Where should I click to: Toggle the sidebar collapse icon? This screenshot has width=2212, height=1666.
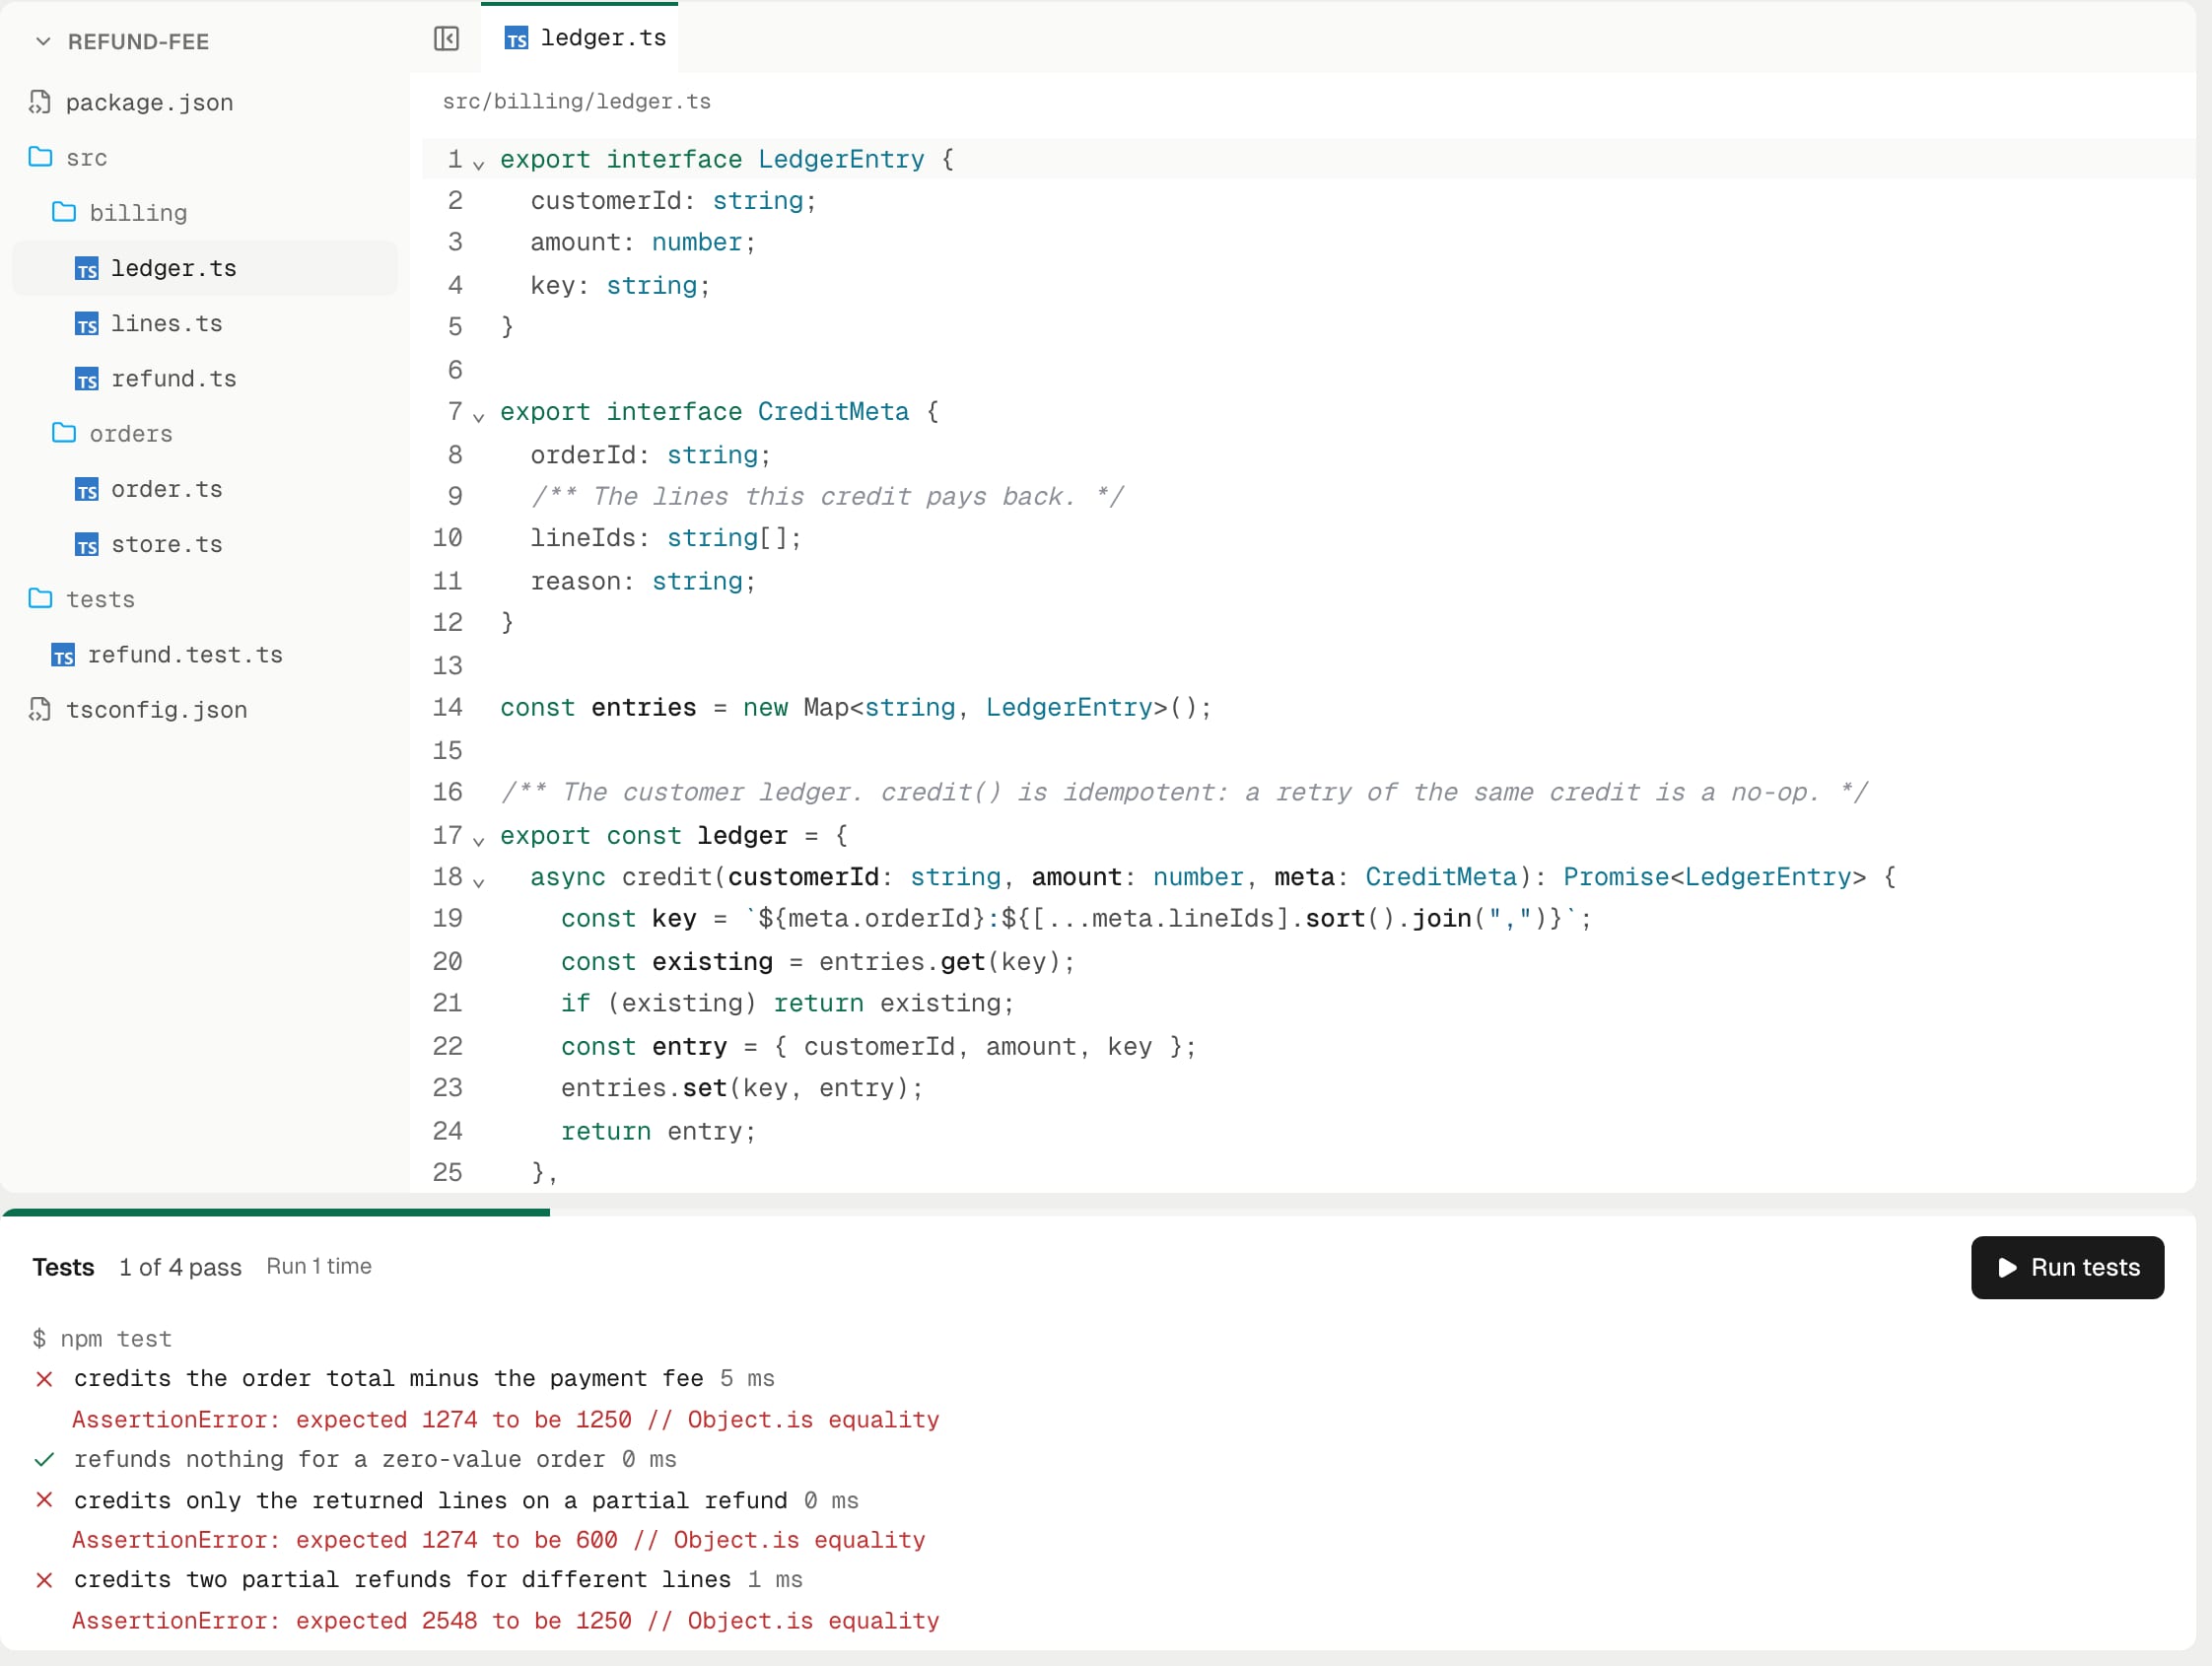coord(446,38)
